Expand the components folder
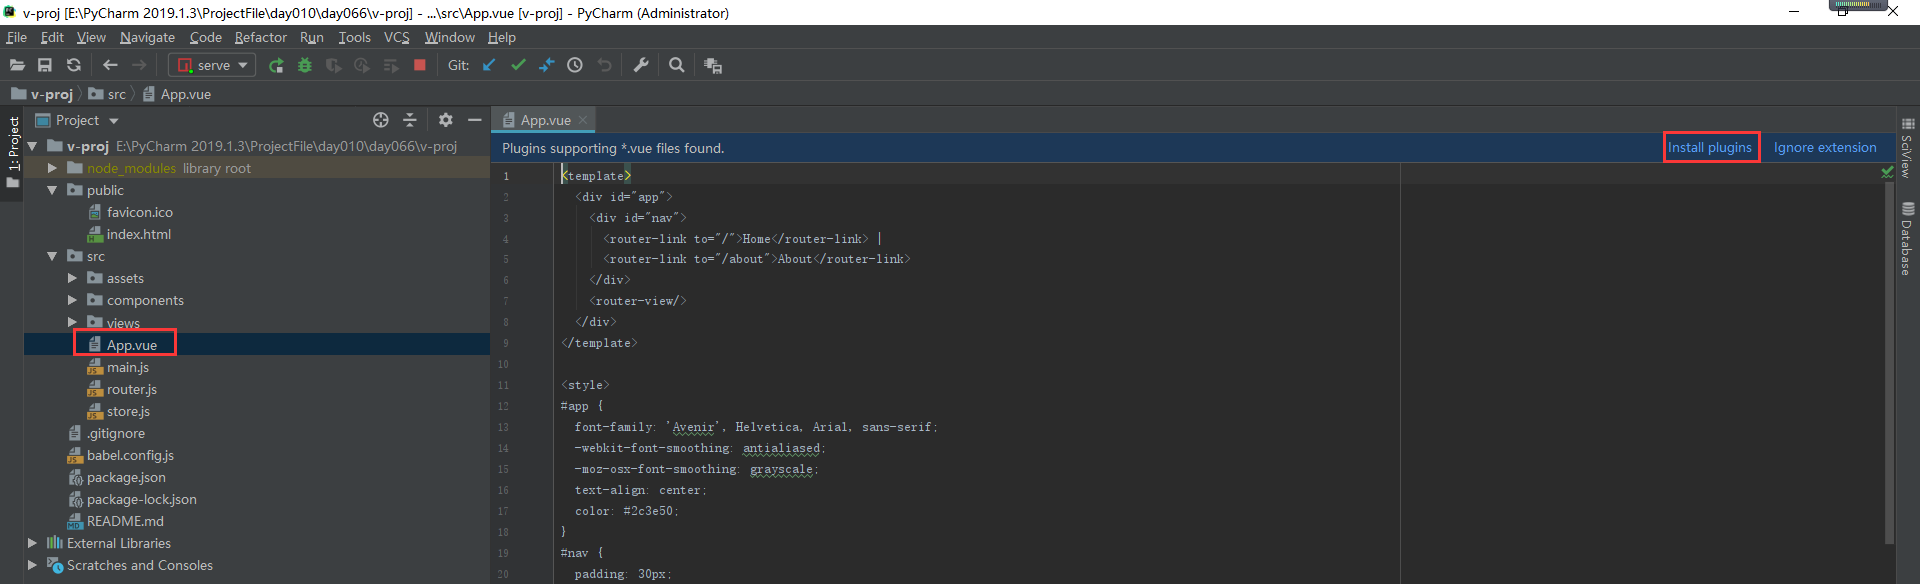 point(72,300)
